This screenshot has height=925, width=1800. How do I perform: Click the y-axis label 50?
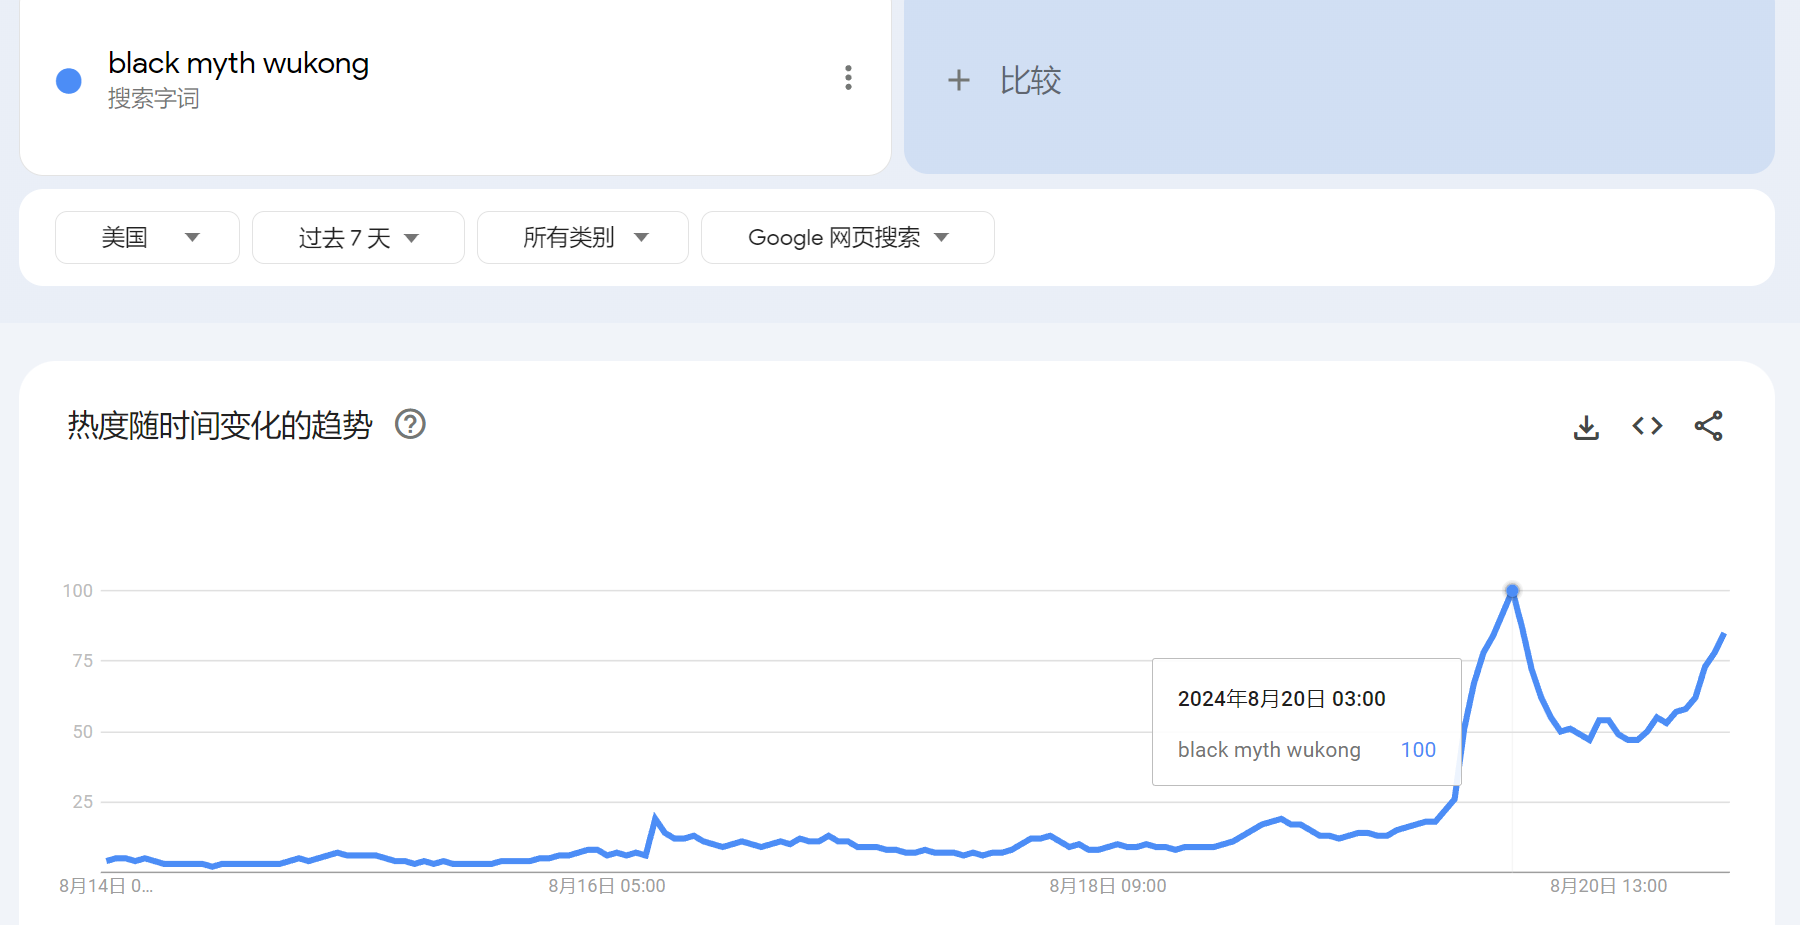83,732
